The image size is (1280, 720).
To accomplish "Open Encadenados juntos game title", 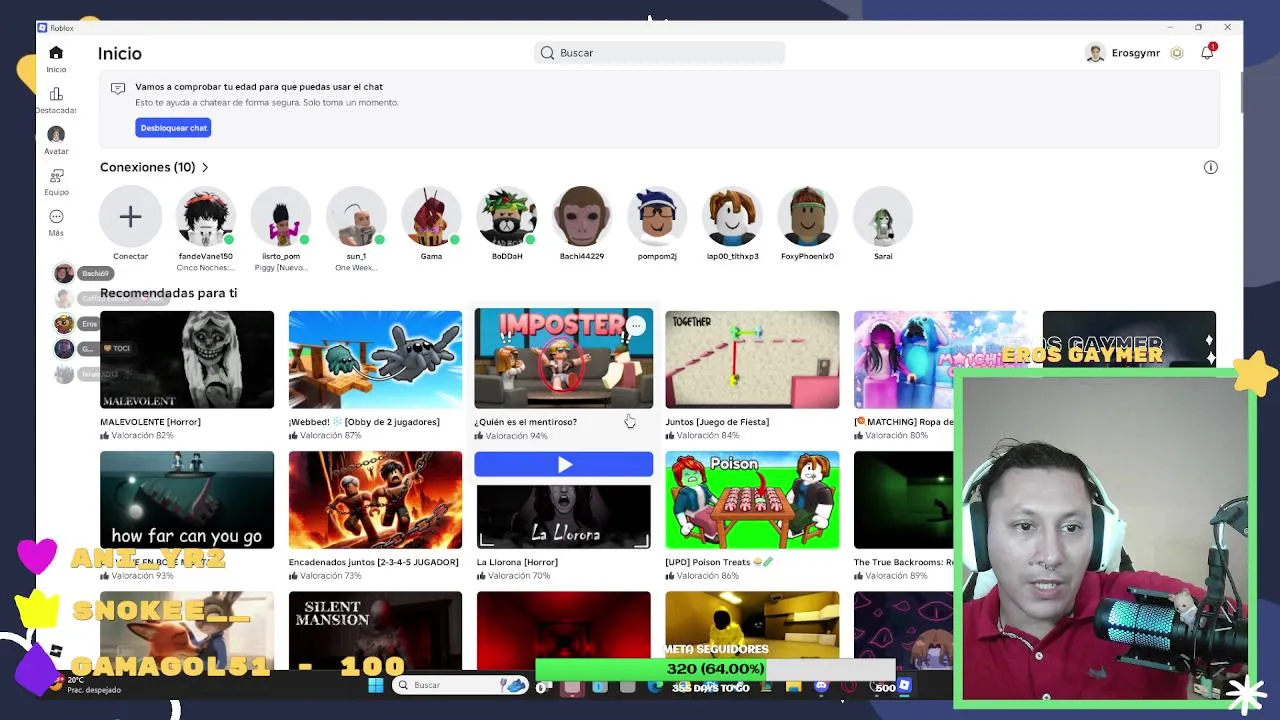I will coord(374,562).
